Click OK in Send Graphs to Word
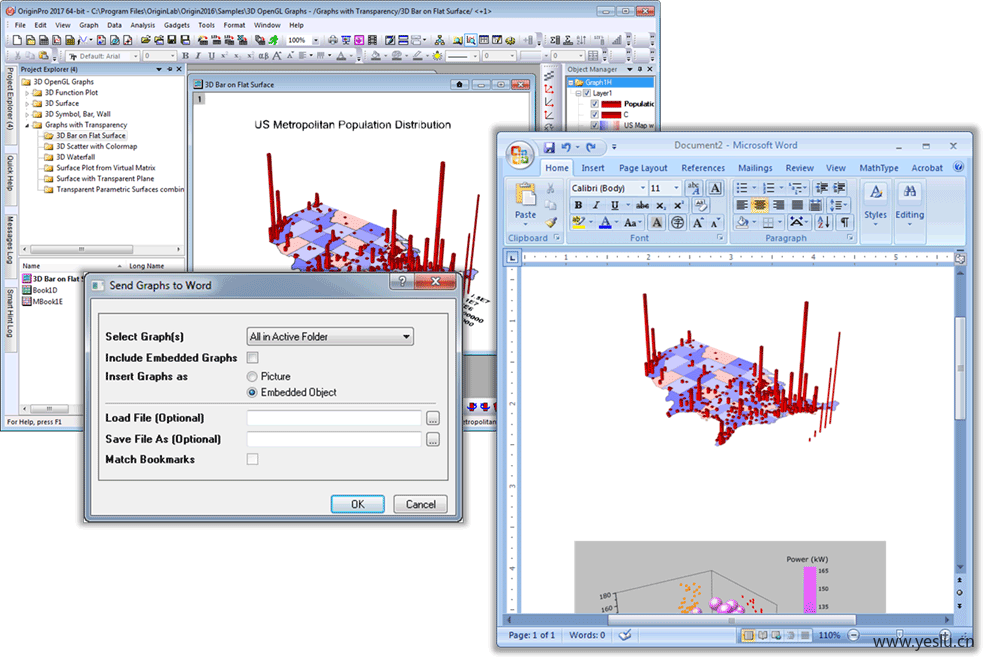This screenshot has height=661, width=986. click(357, 504)
